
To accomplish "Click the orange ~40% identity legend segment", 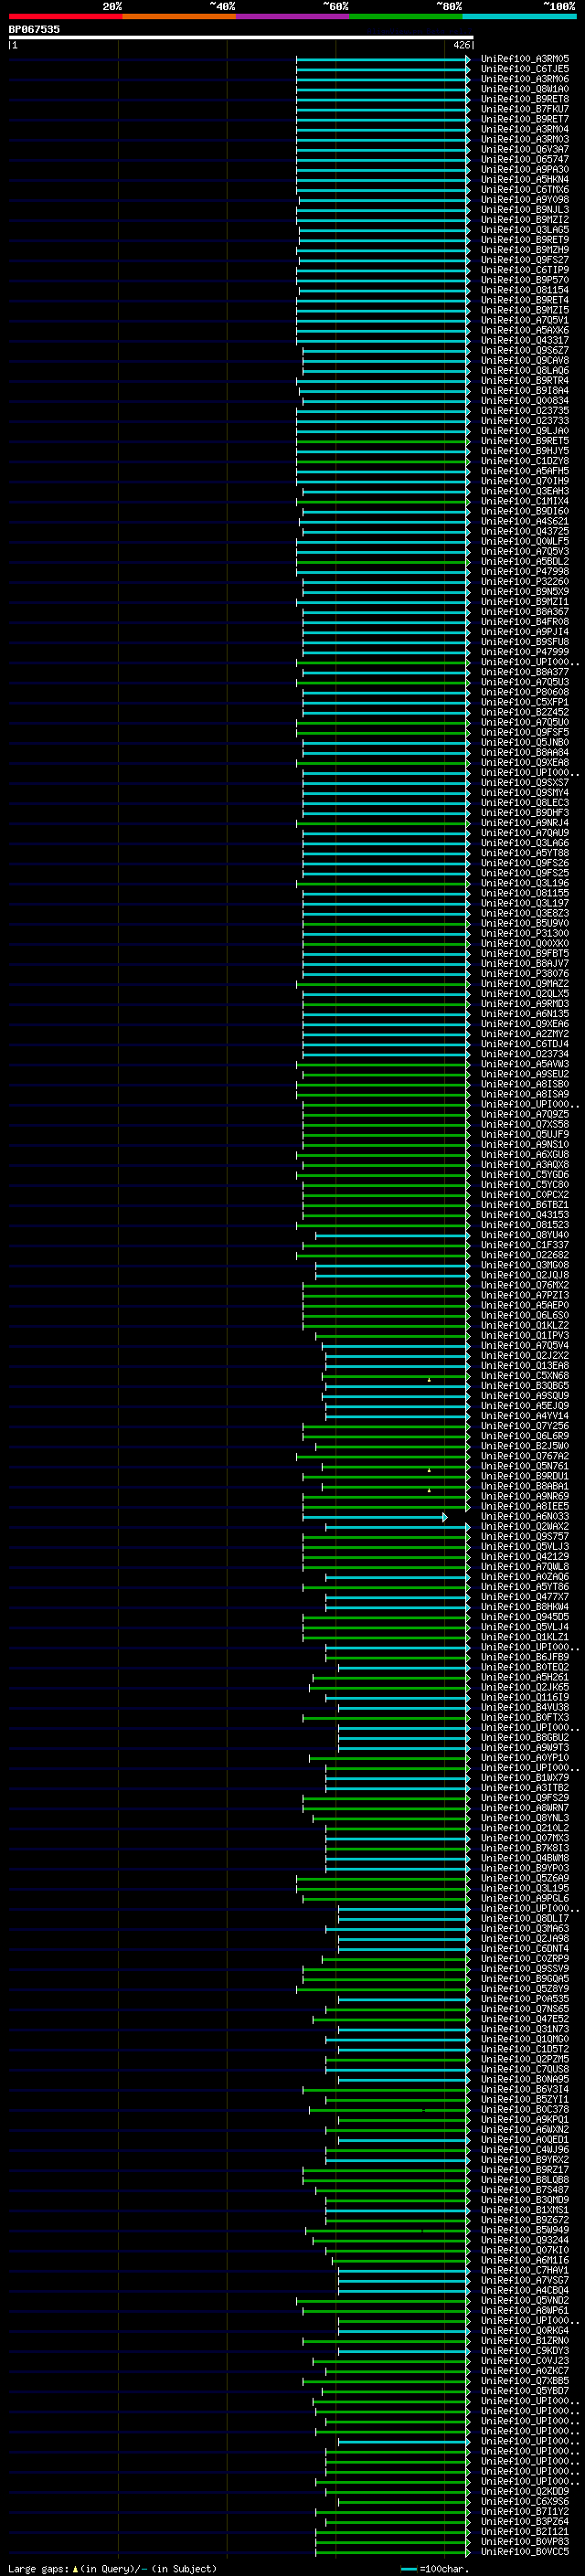I will coord(179,16).
